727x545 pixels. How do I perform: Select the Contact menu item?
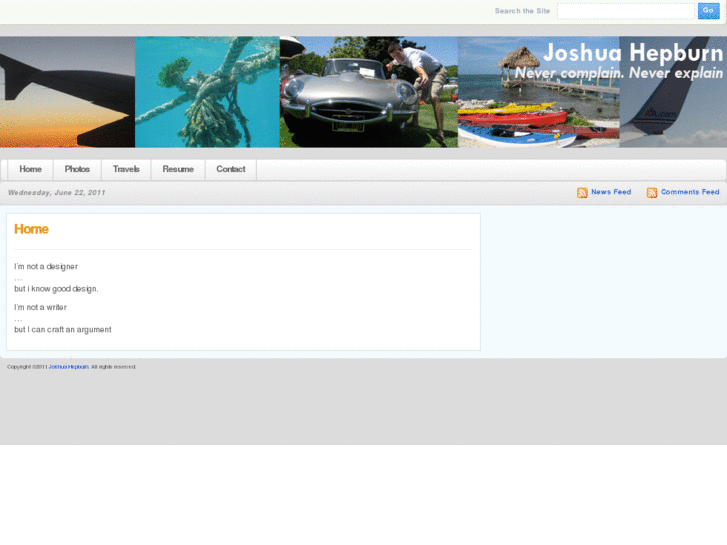point(231,169)
